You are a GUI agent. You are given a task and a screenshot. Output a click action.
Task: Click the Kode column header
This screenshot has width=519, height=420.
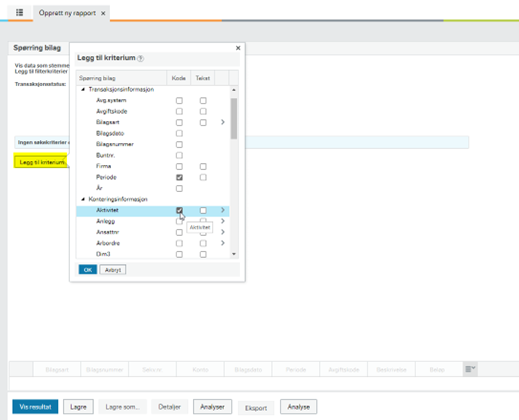click(x=178, y=78)
